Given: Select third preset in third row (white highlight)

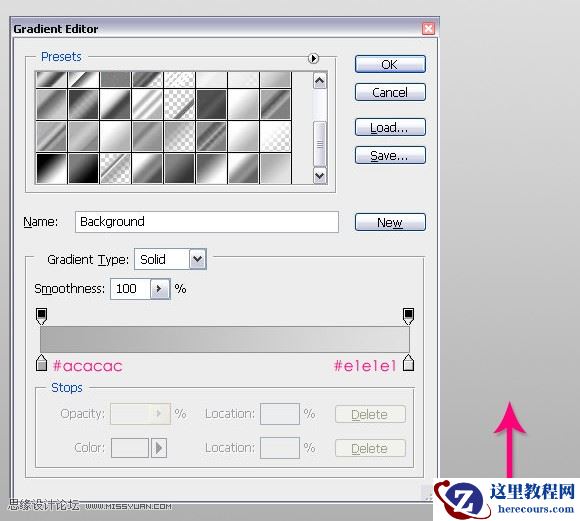Looking at the screenshot, I should click(x=116, y=137).
